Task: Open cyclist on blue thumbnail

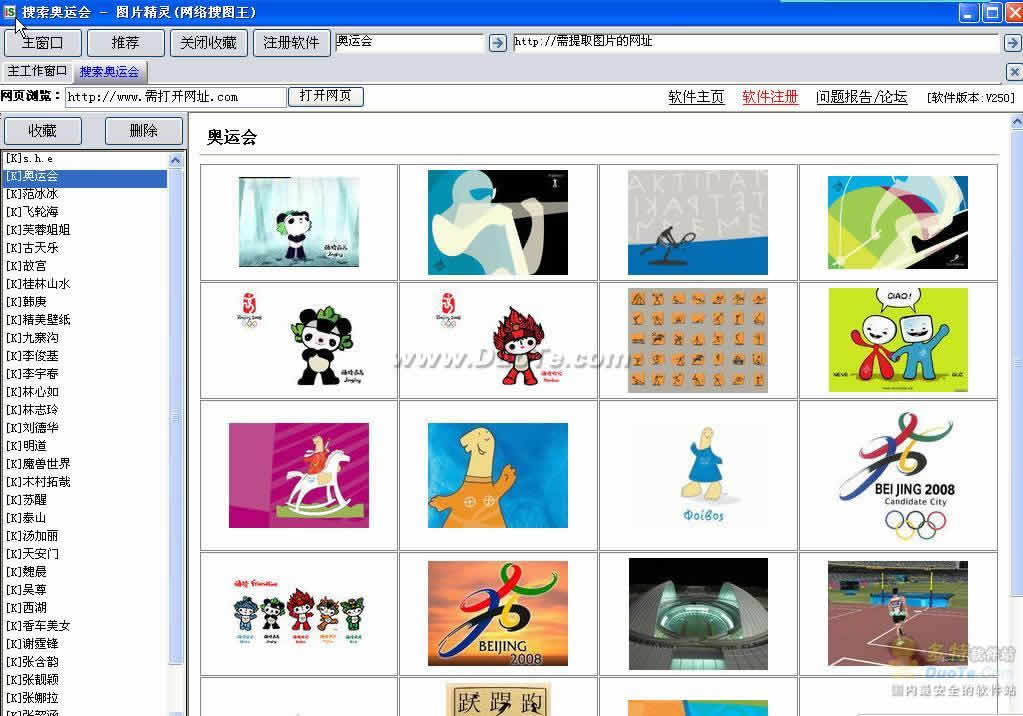Action: click(697, 223)
